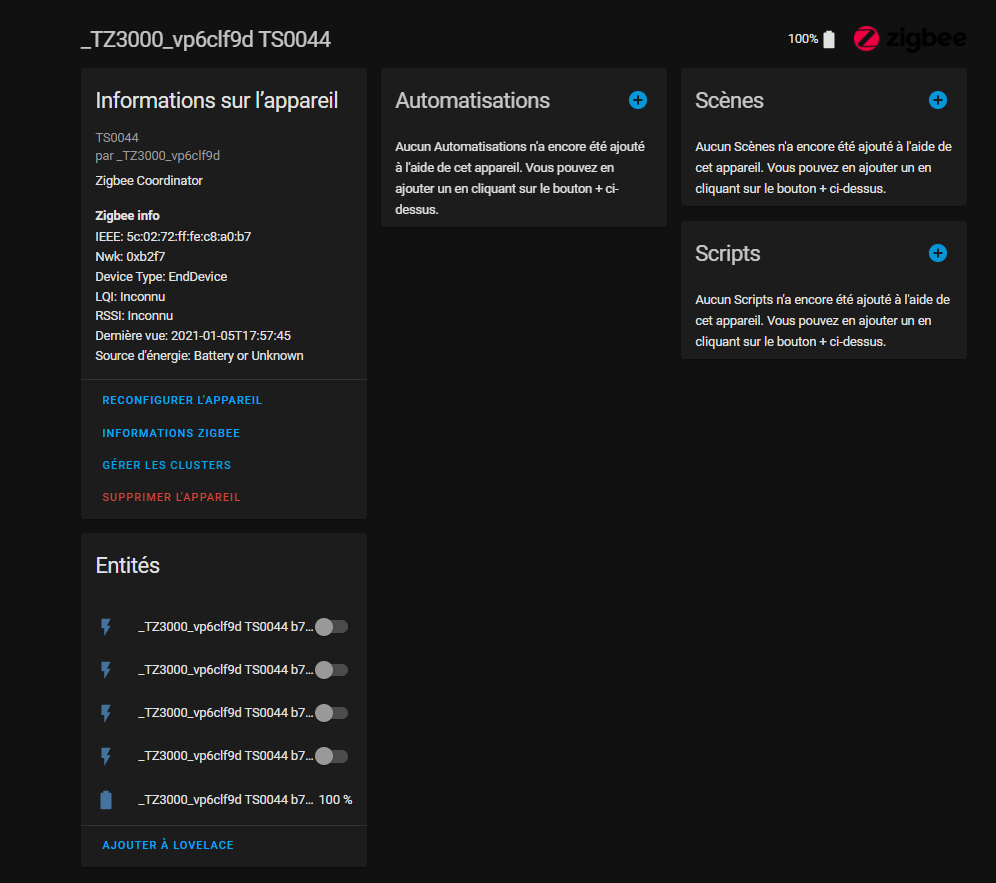Add a new Script via plus icon

937,253
